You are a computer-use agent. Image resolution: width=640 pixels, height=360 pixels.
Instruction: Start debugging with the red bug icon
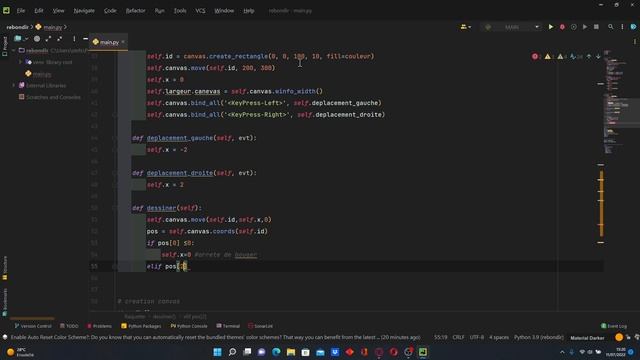click(x=562, y=27)
